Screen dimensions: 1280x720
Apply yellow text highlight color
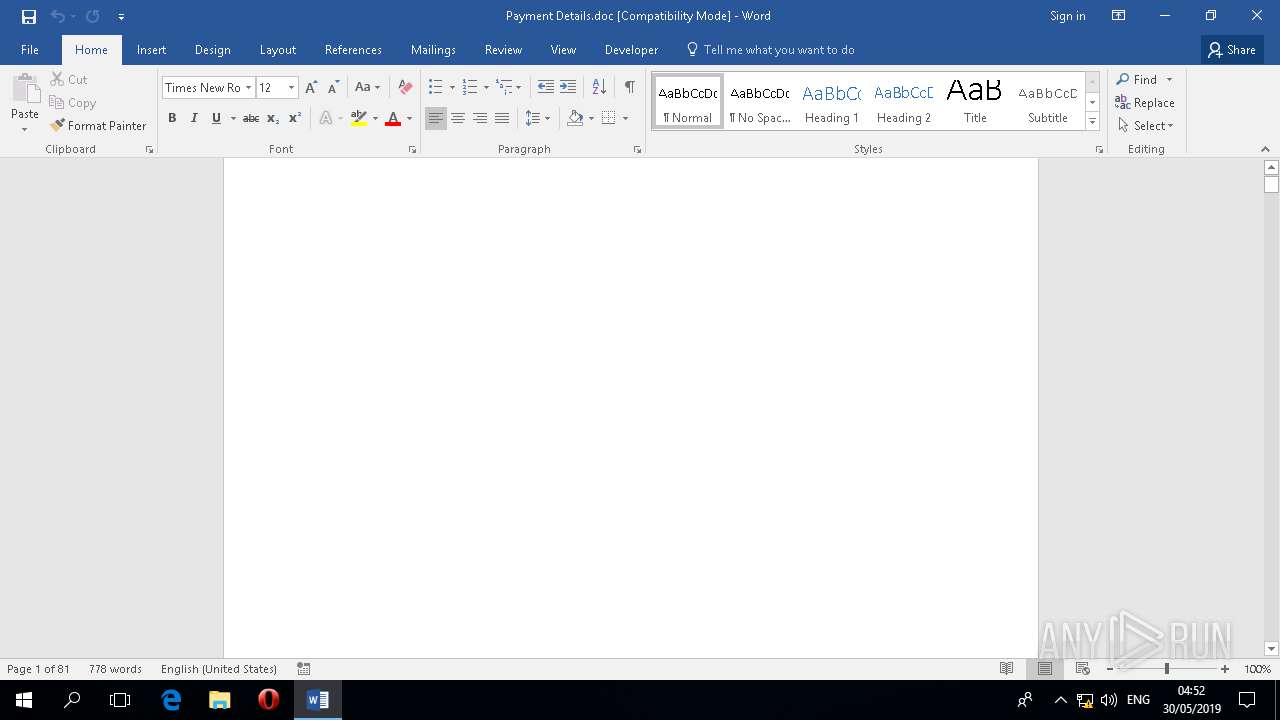click(x=359, y=118)
